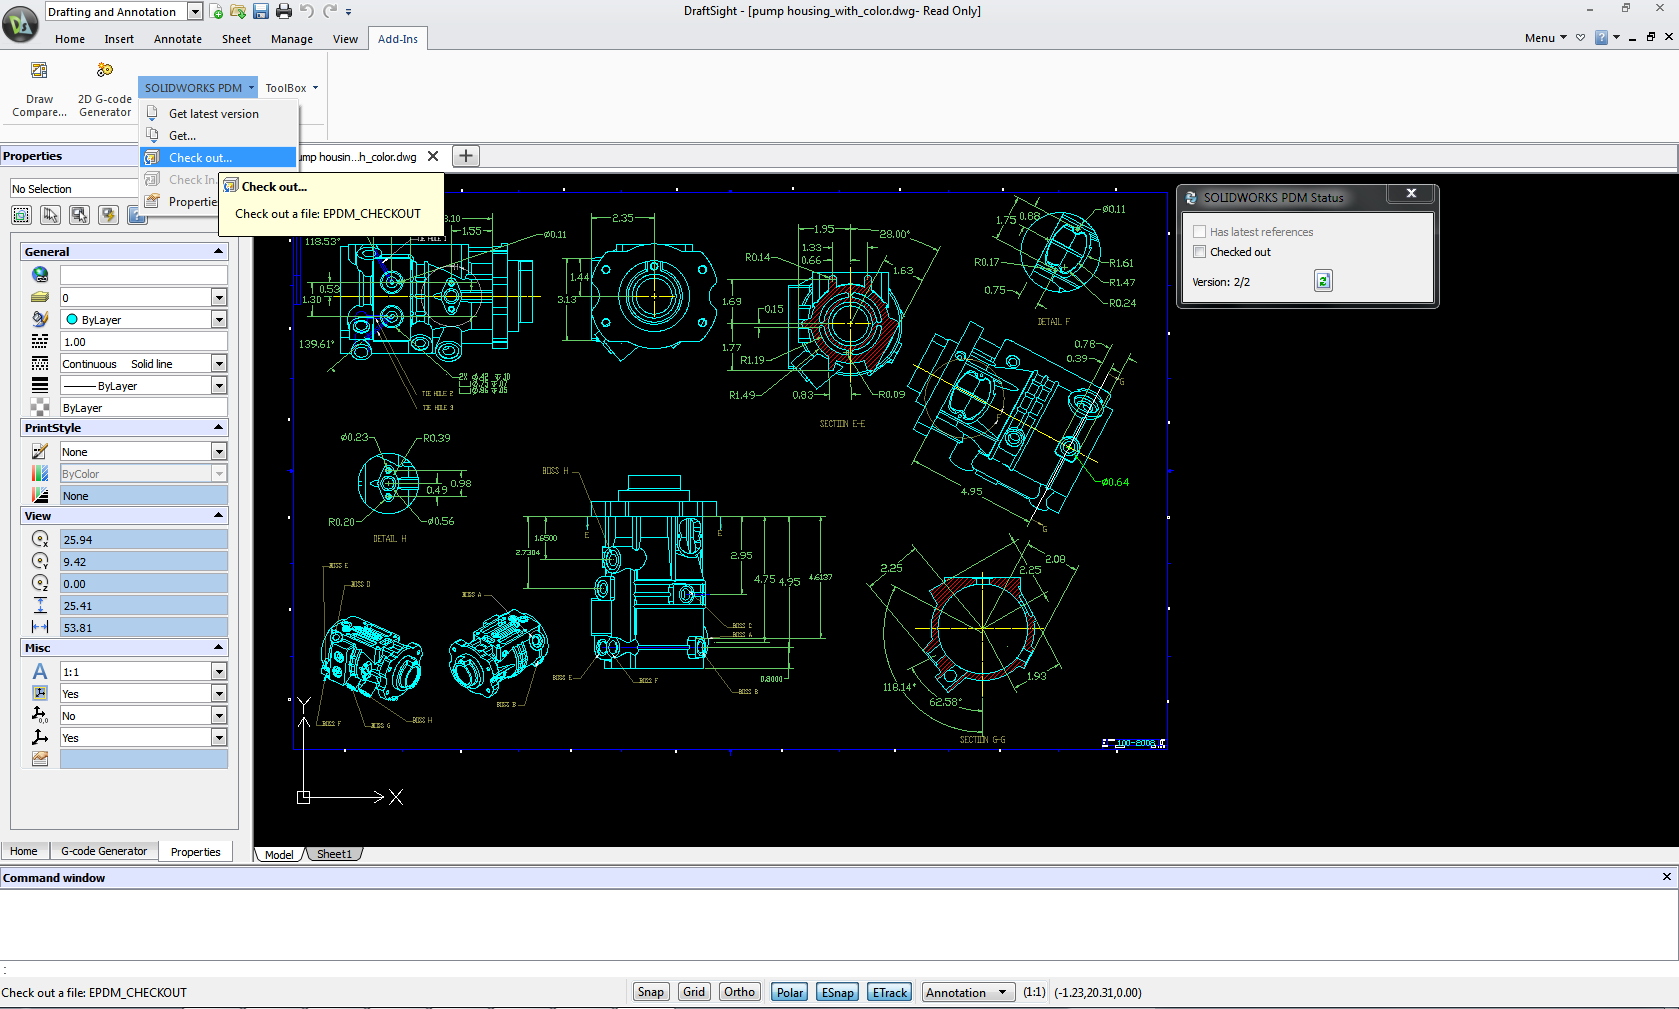The width and height of the screenshot is (1679, 1009).
Task: Click the Help question mark icon
Action: (x=1601, y=38)
